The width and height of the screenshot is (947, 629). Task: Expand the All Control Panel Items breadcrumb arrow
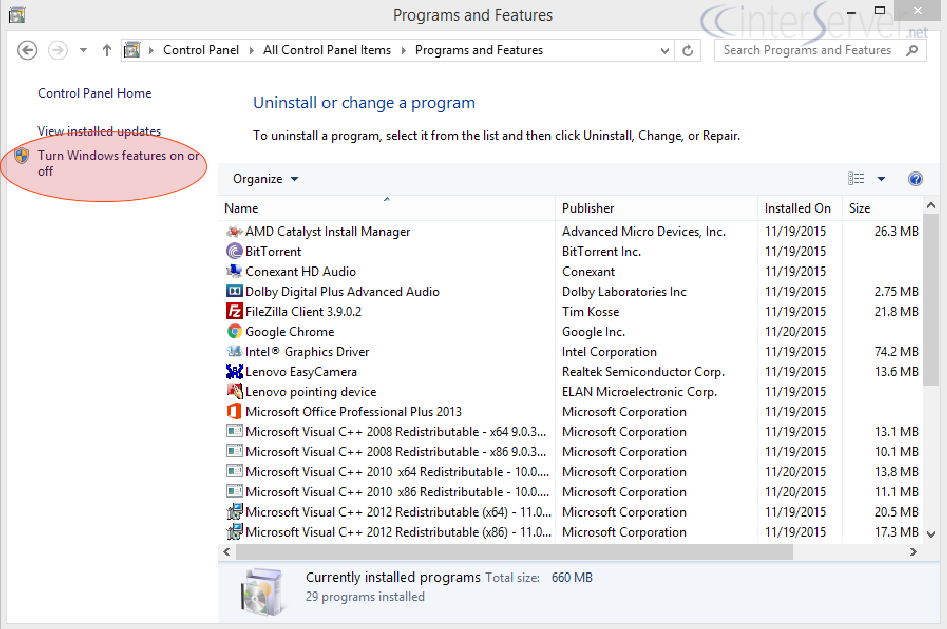coord(403,50)
